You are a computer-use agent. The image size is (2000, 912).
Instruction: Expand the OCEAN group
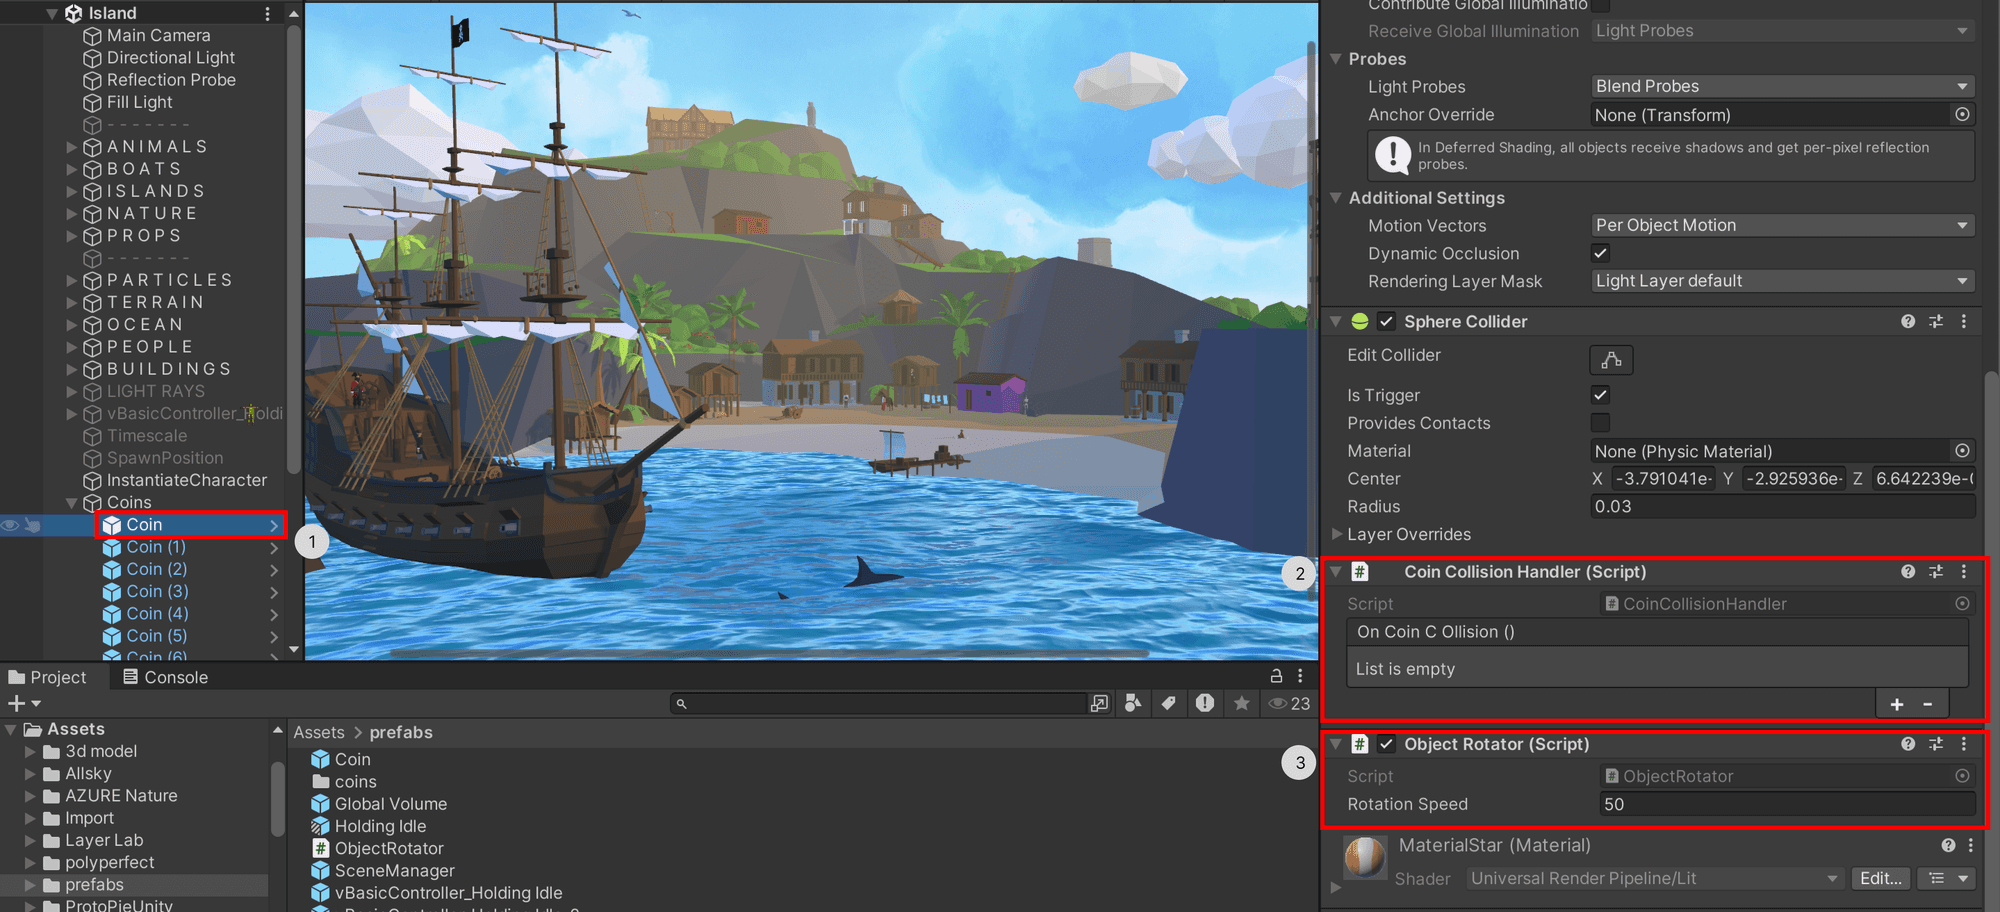[x=72, y=325]
